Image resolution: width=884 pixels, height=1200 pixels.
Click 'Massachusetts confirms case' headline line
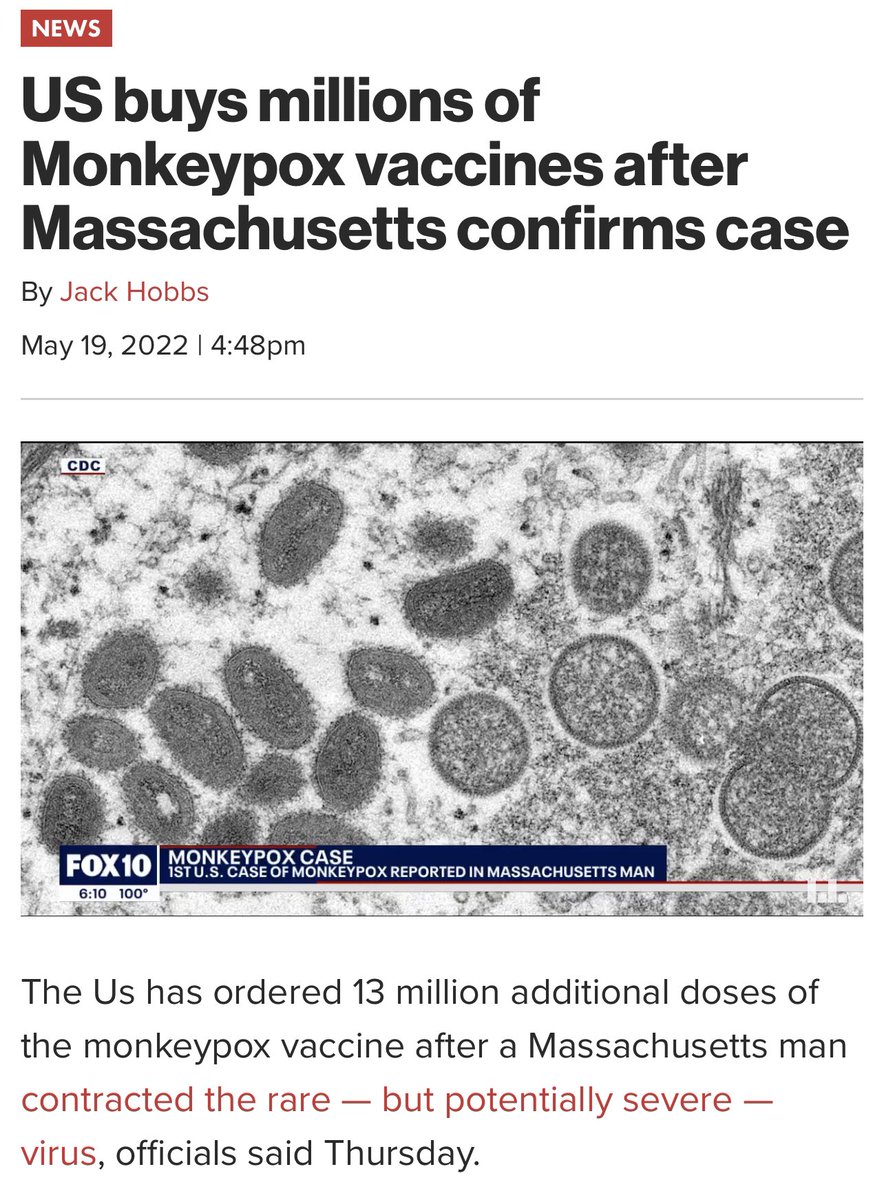click(x=435, y=228)
